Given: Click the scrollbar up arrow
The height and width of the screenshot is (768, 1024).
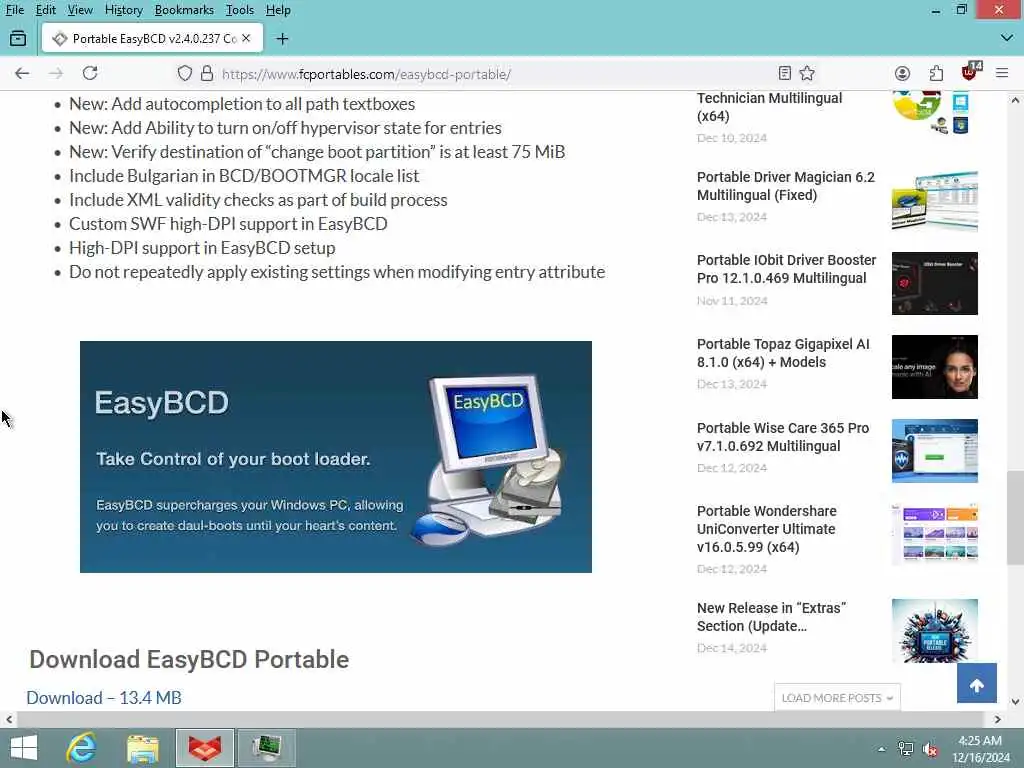Looking at the screenshot, I should (x=1015, y=101).
